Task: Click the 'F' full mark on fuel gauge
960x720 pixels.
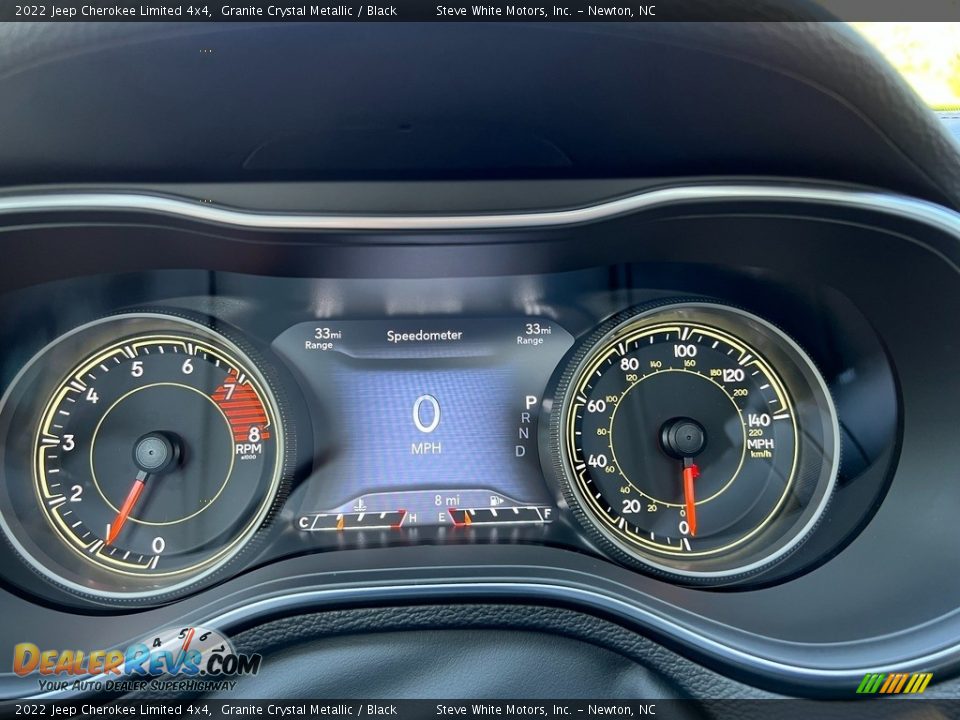Action: click(x=547, y=514)
